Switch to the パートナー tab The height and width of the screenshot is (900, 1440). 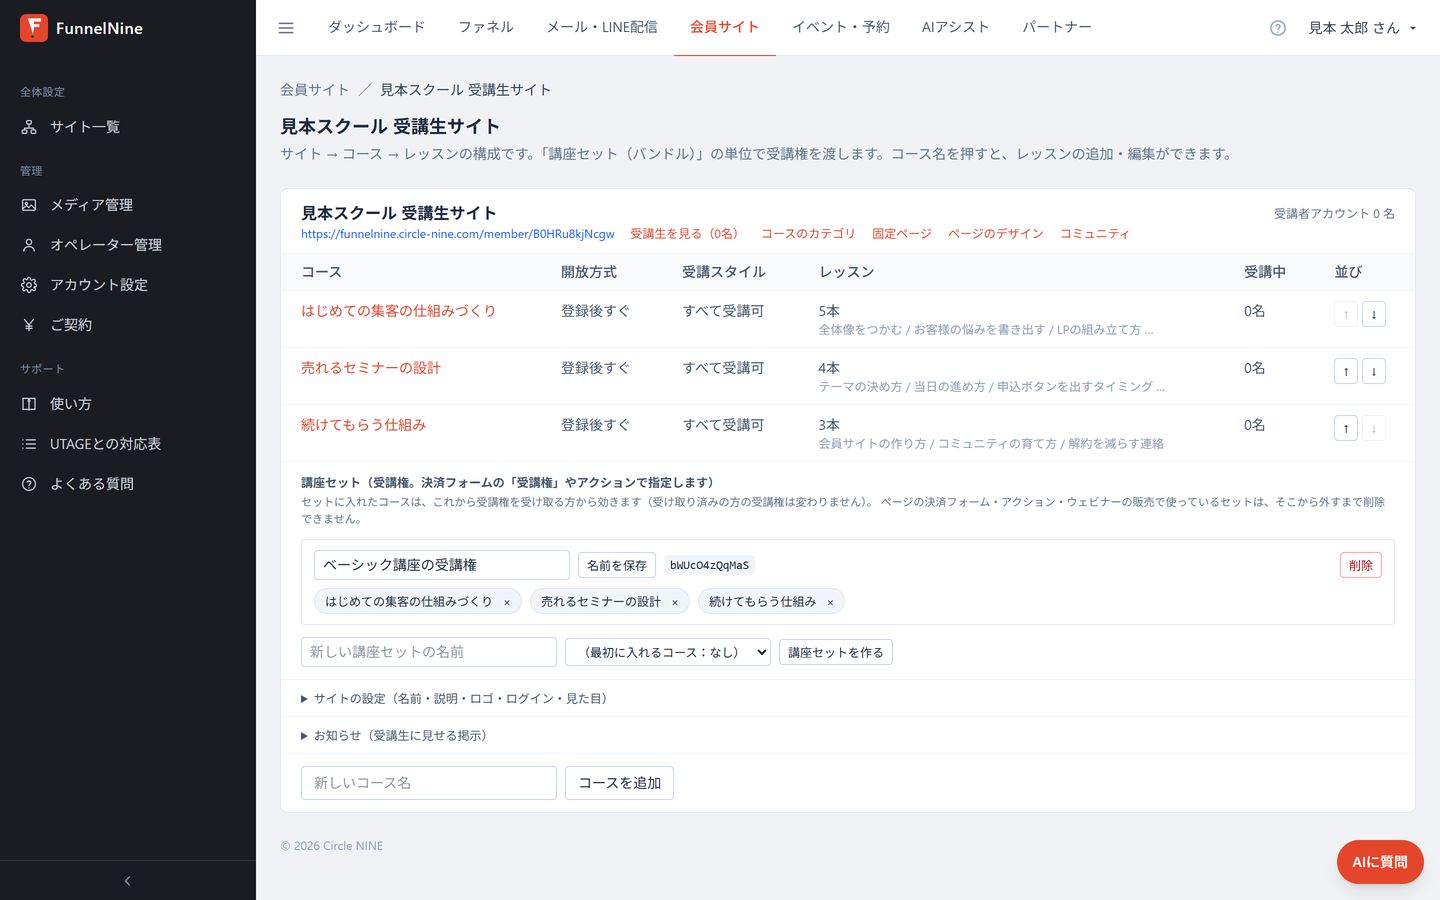coord(1057,27)
